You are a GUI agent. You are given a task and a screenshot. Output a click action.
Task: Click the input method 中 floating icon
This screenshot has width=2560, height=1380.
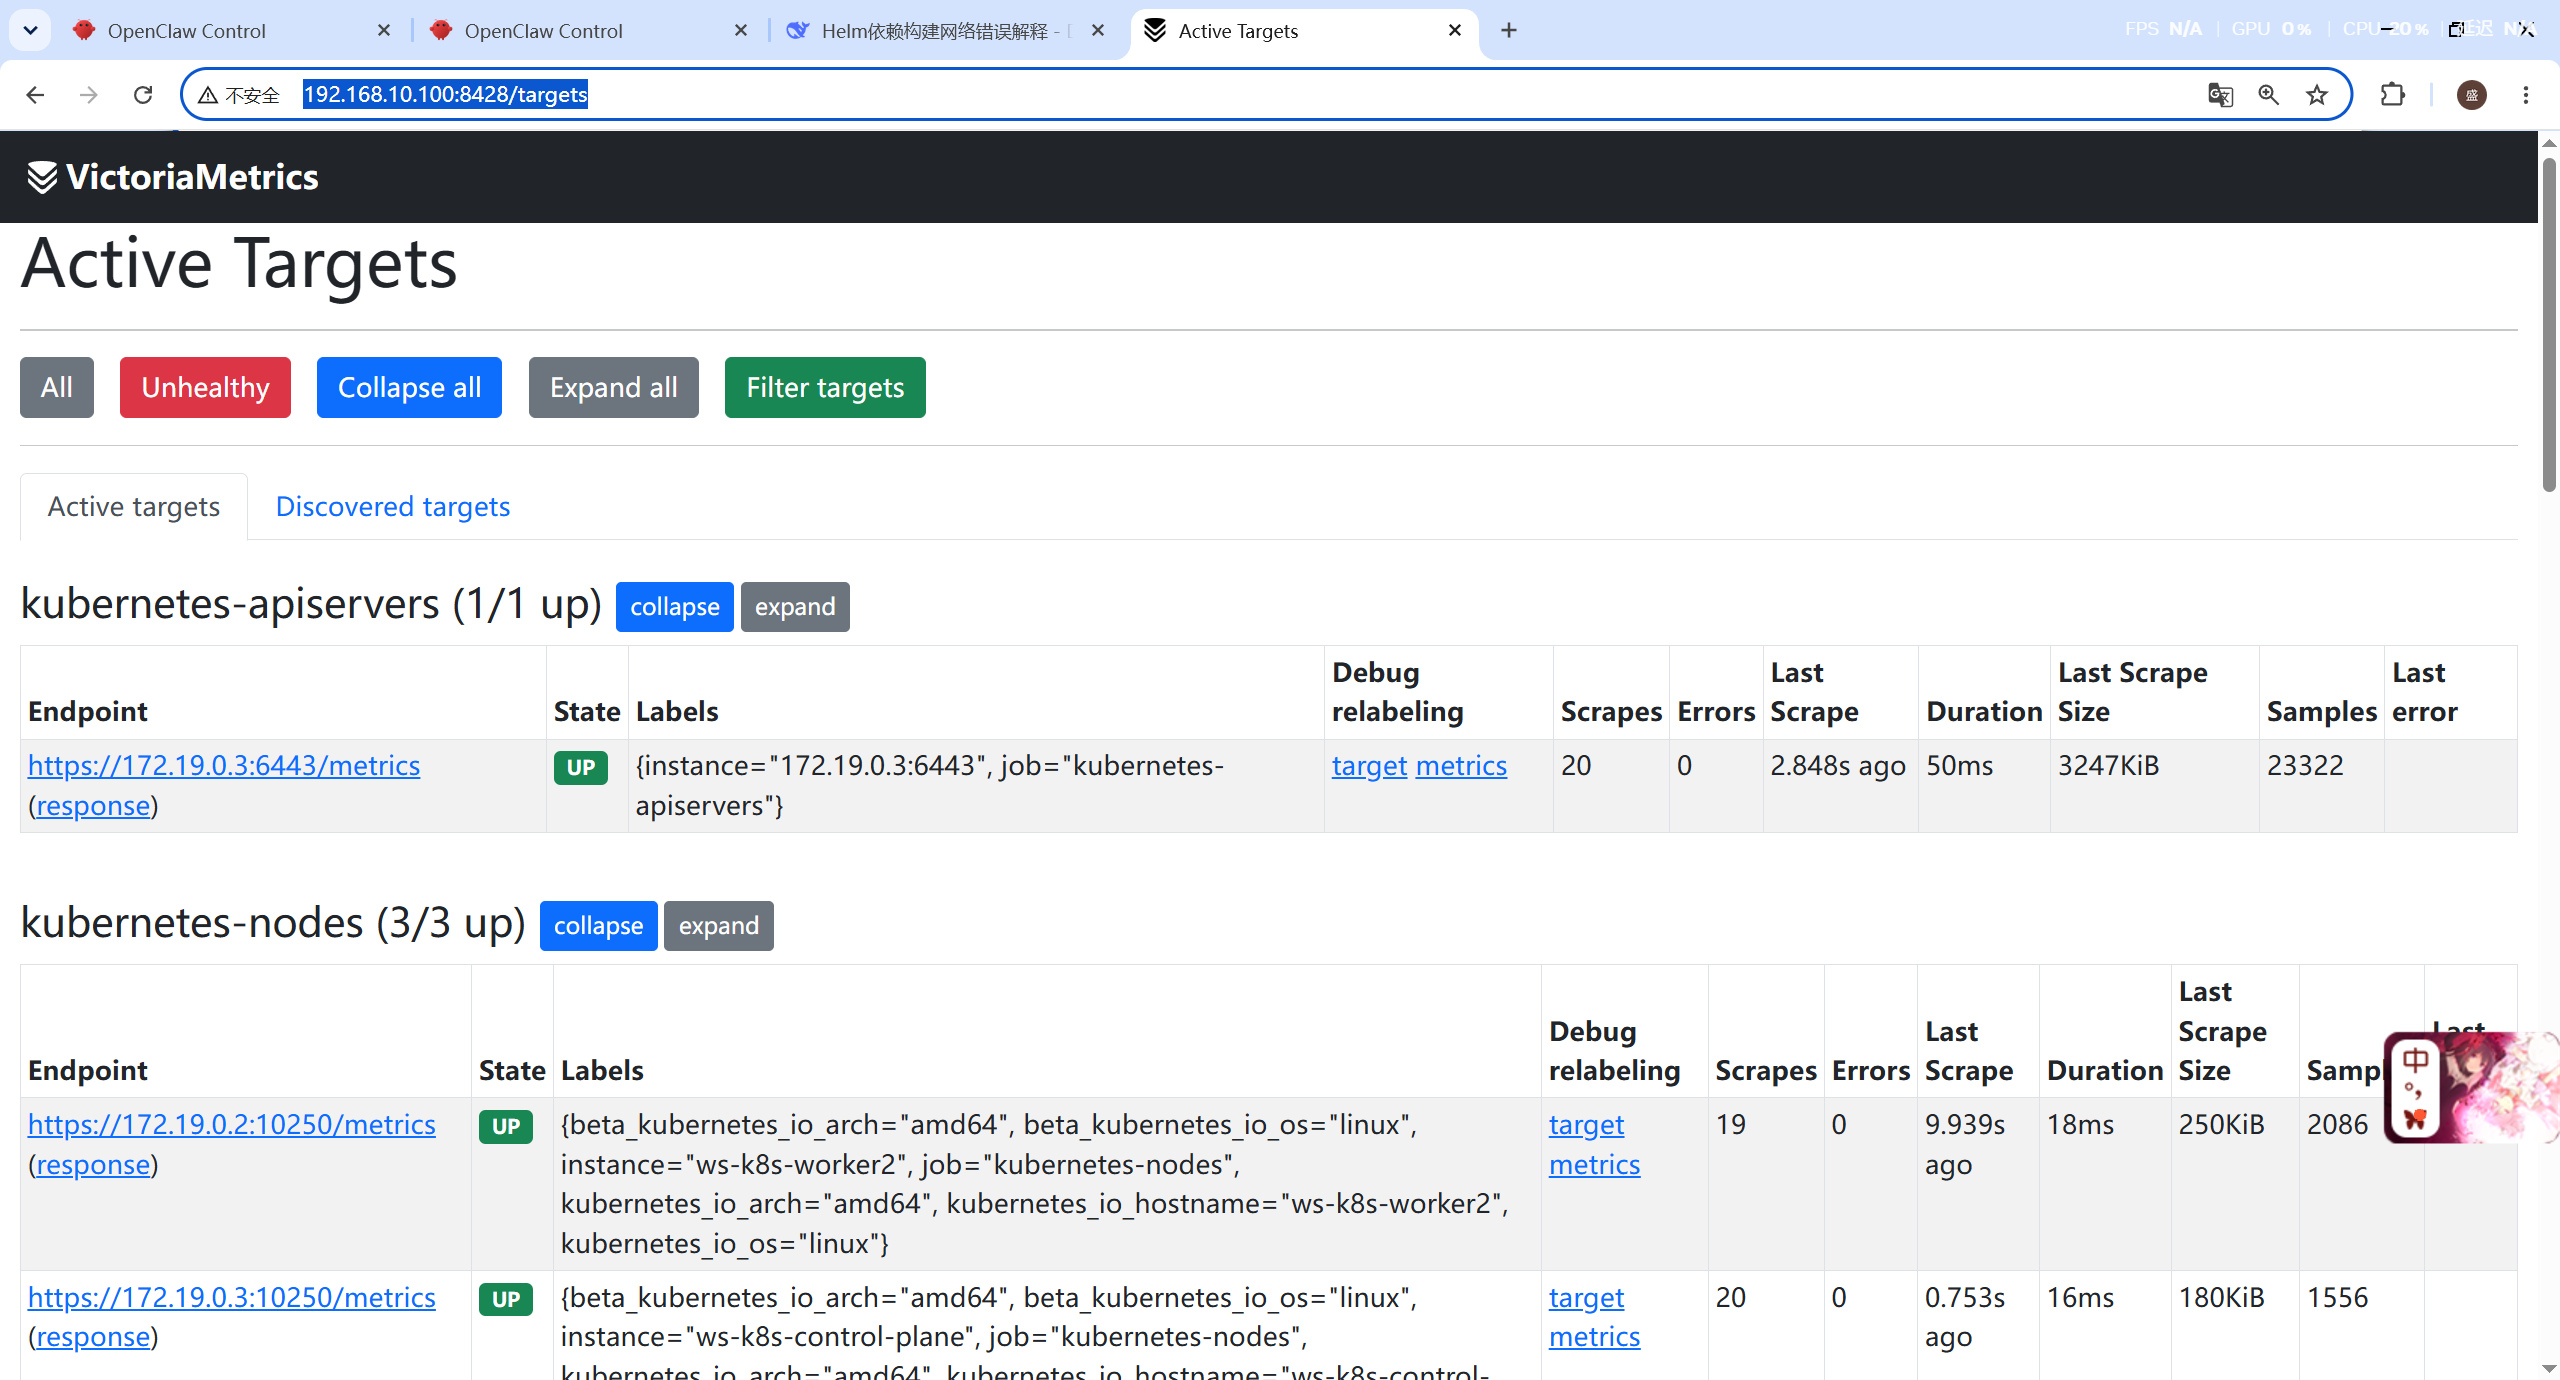[2415, 1062]
